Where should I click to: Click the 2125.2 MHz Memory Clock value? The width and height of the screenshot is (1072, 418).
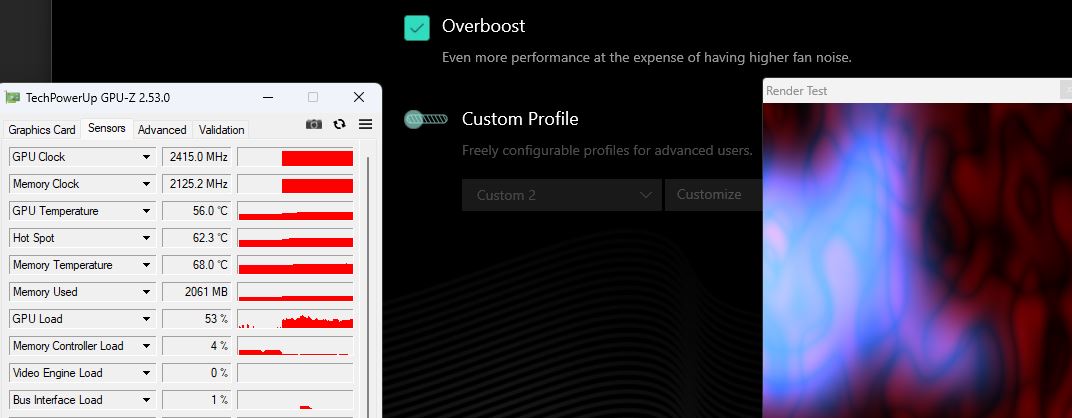(197, 184)
